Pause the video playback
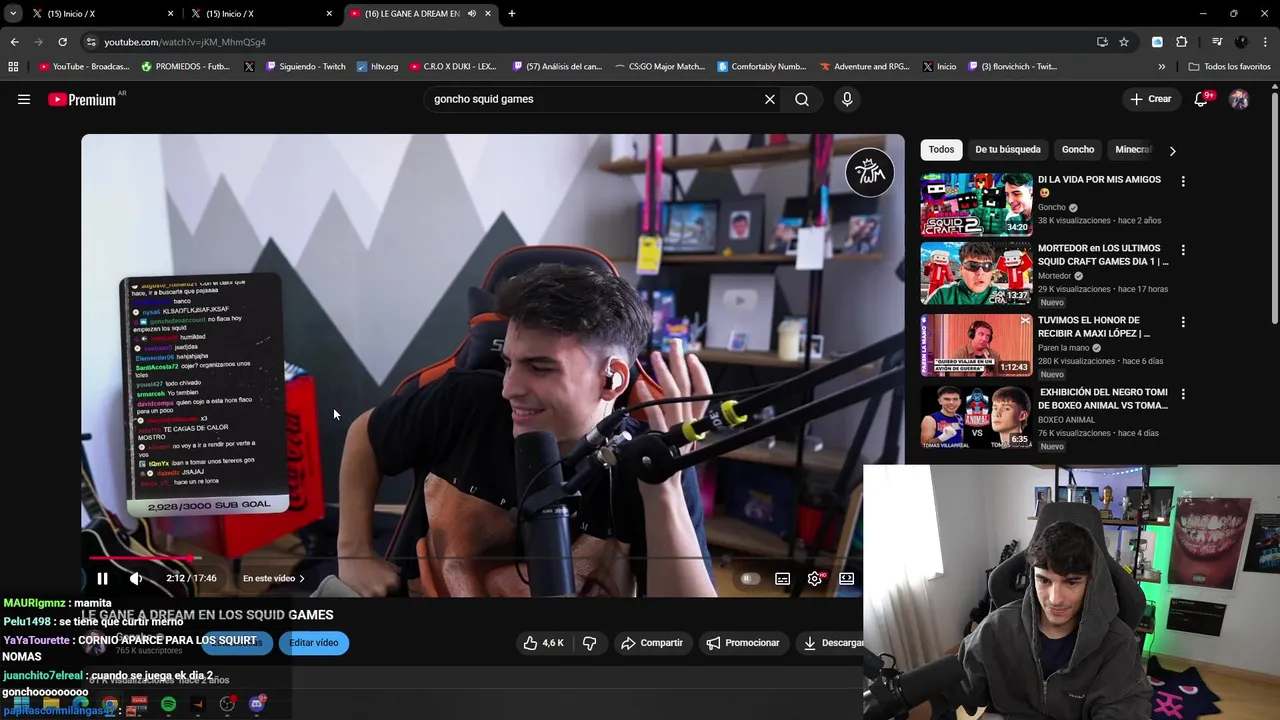This screenshot has width=1280, height=720. [102, 578]
